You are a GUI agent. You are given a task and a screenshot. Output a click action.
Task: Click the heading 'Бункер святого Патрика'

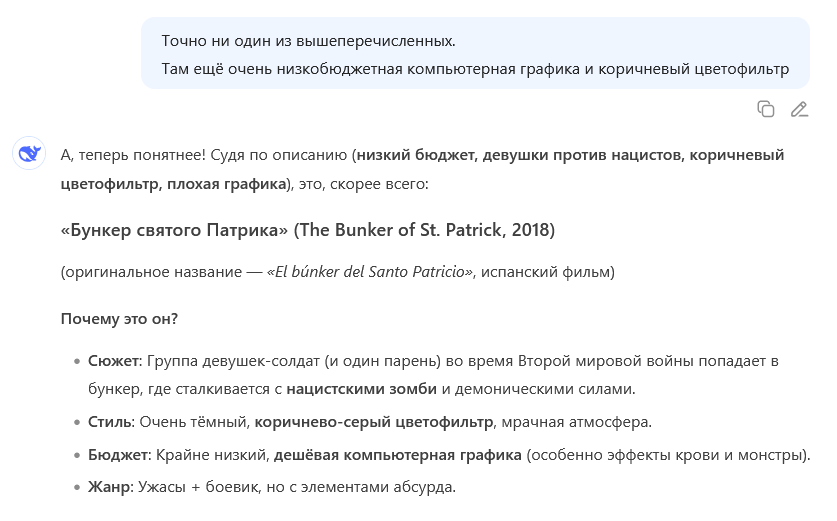click(x=174, y=230)
